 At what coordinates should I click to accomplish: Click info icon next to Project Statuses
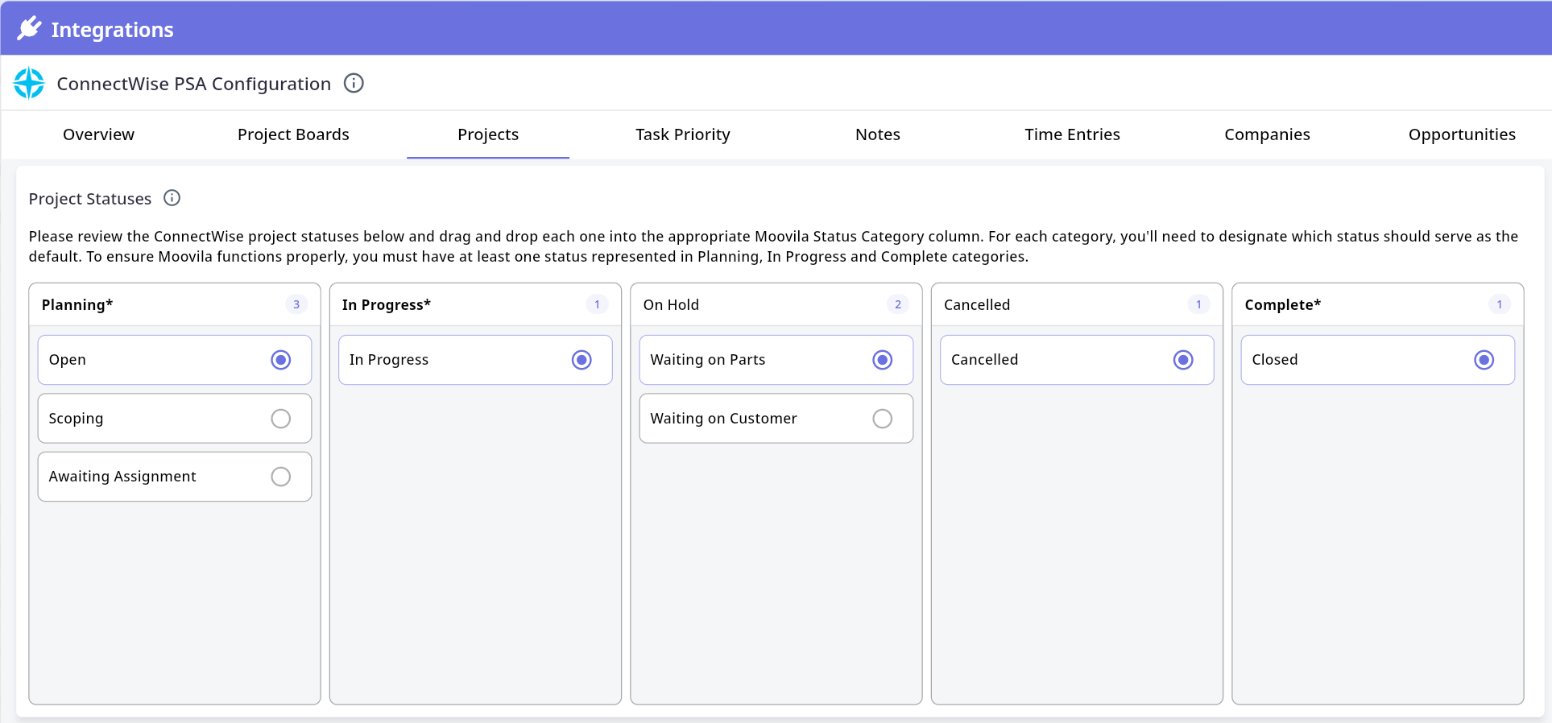(172, 198)
